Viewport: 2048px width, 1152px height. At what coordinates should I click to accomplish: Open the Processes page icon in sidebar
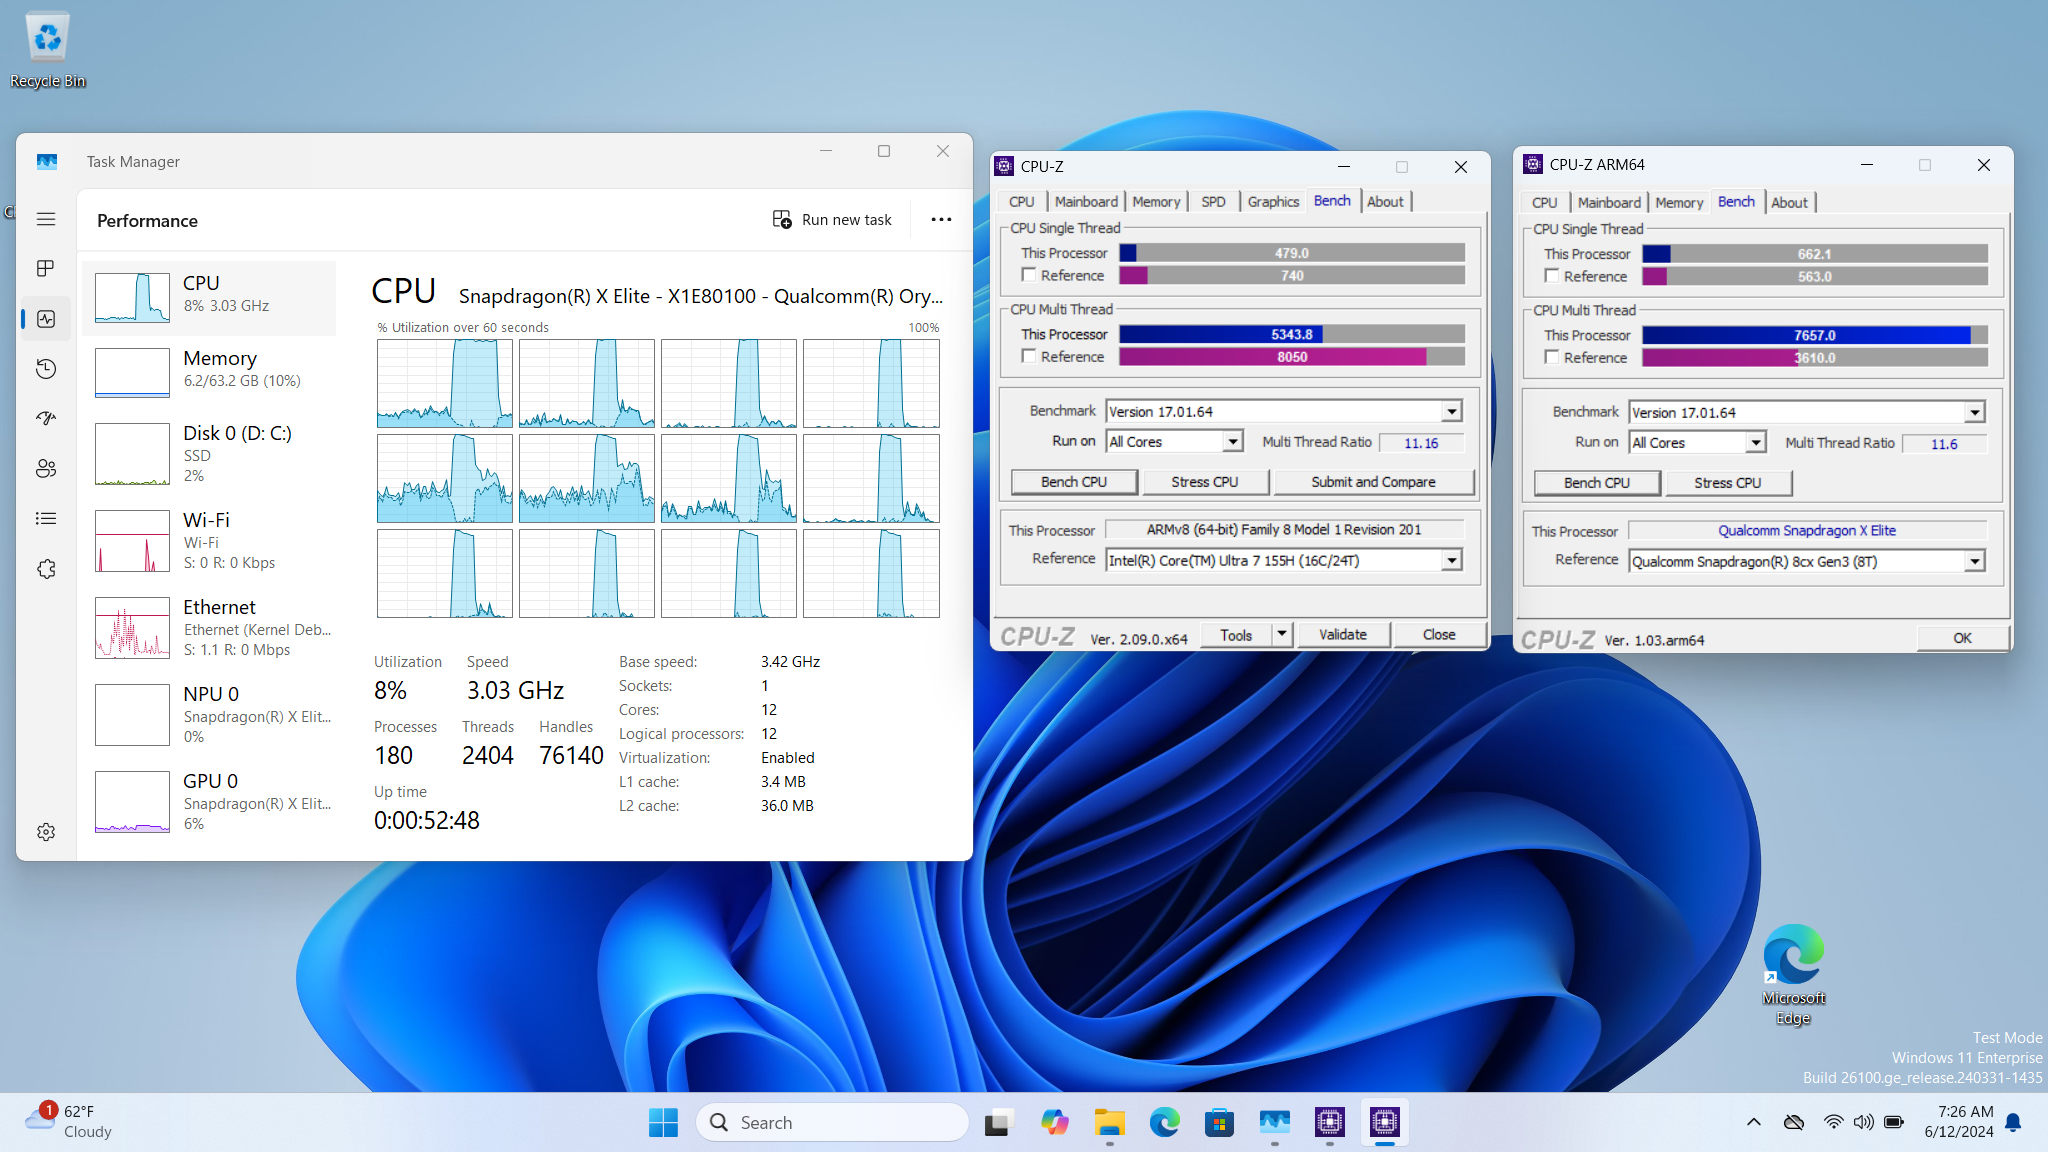[46, 268]
